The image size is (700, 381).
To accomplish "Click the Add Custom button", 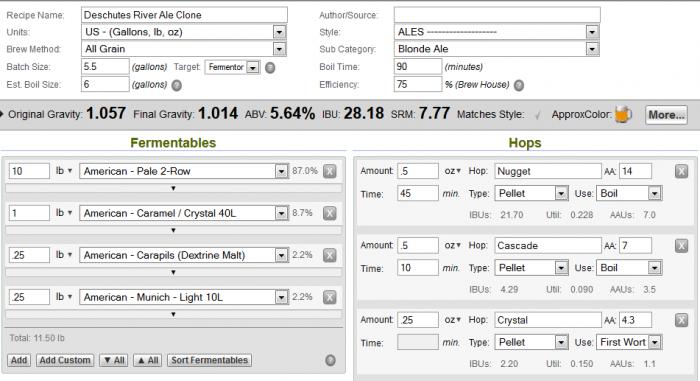I will (x=65, y=360).
